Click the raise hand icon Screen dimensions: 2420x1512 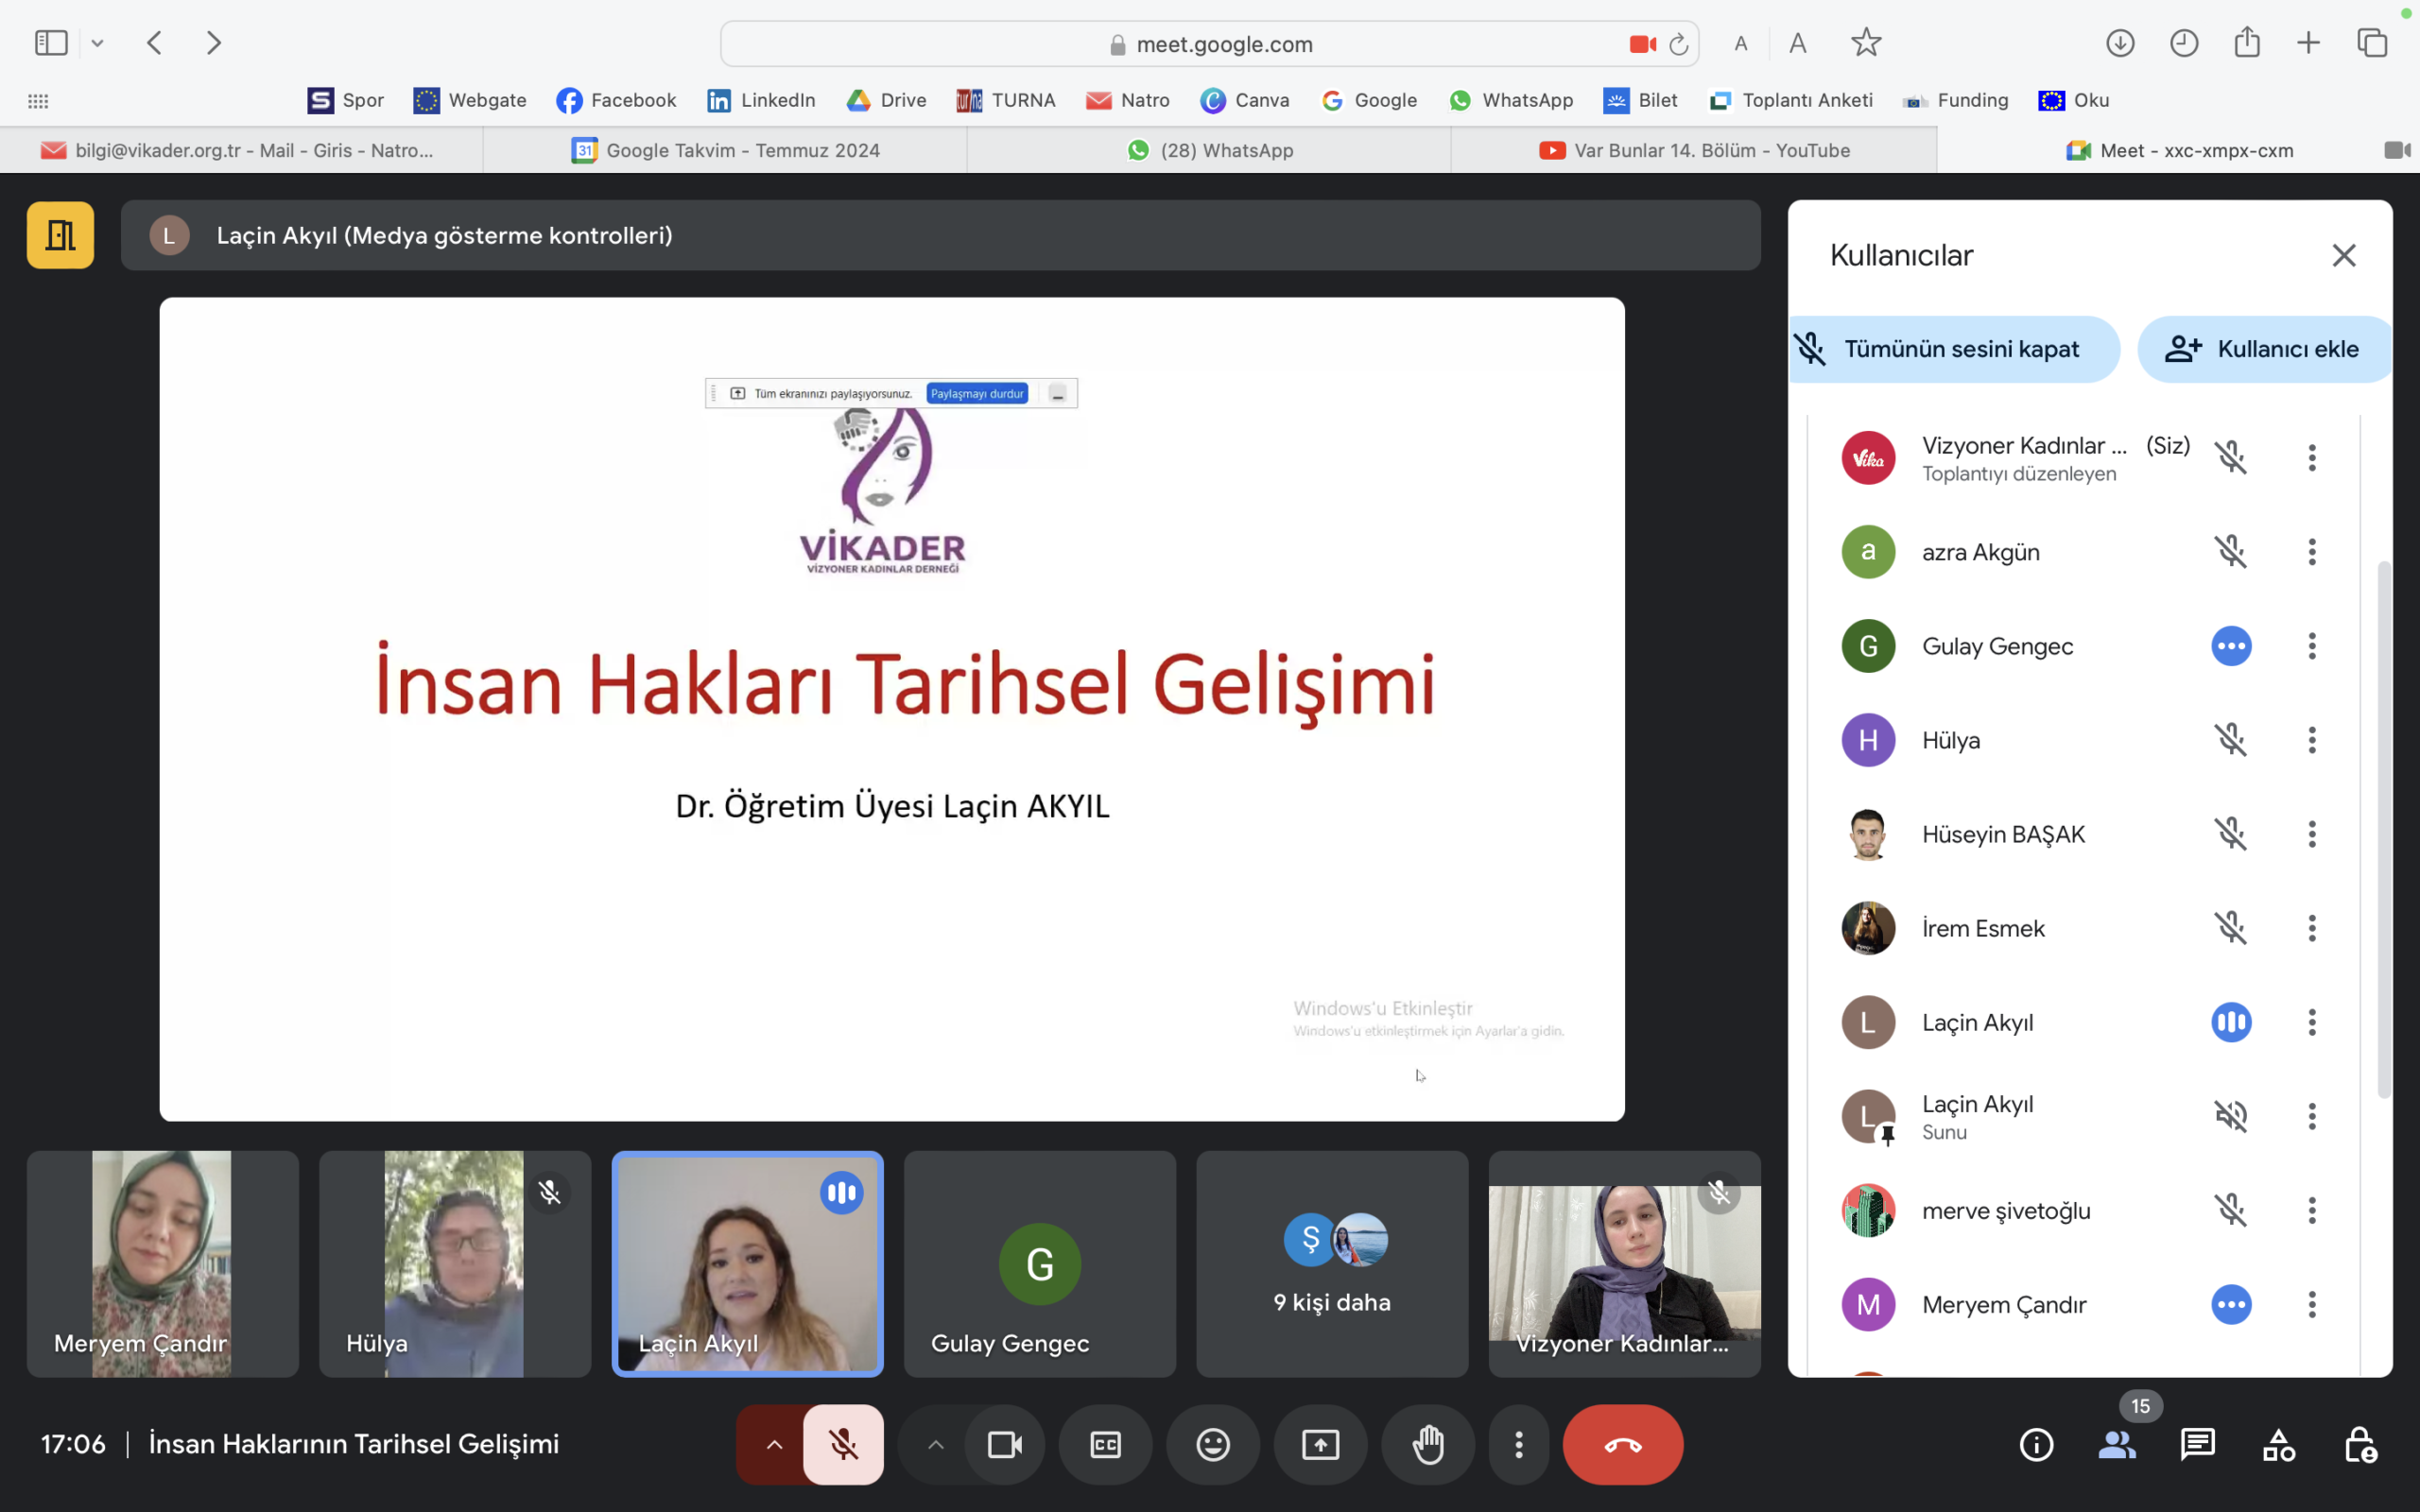click(1427, 1444)
